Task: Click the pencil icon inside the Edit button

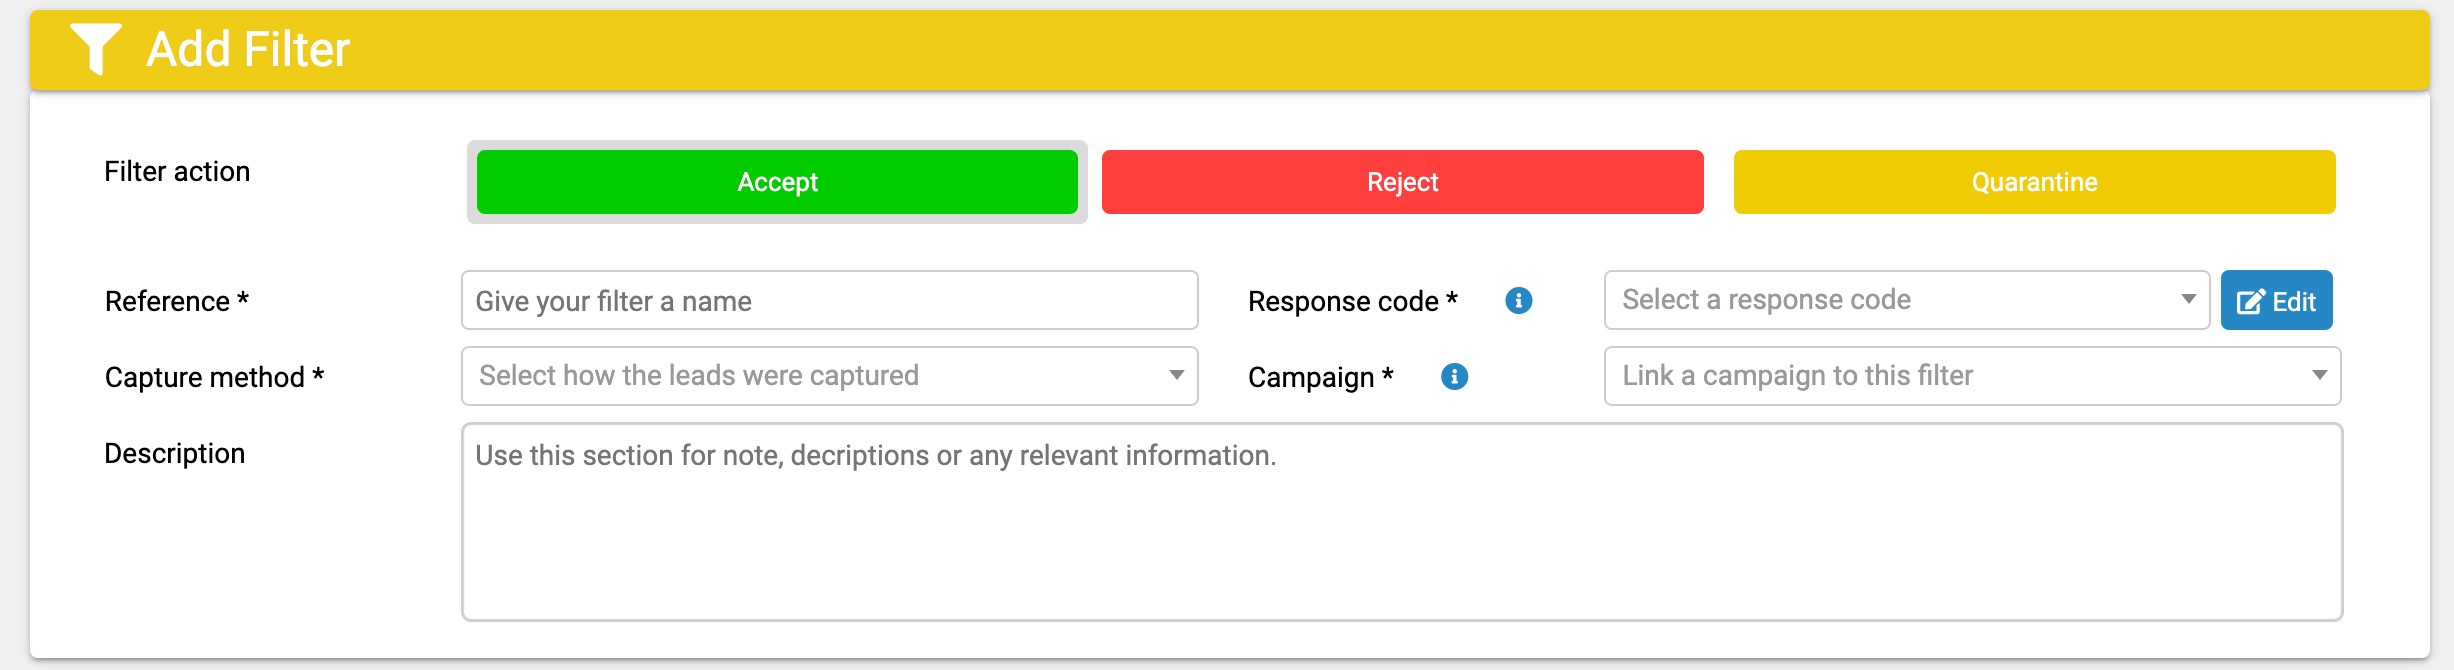Action: 2252,299
